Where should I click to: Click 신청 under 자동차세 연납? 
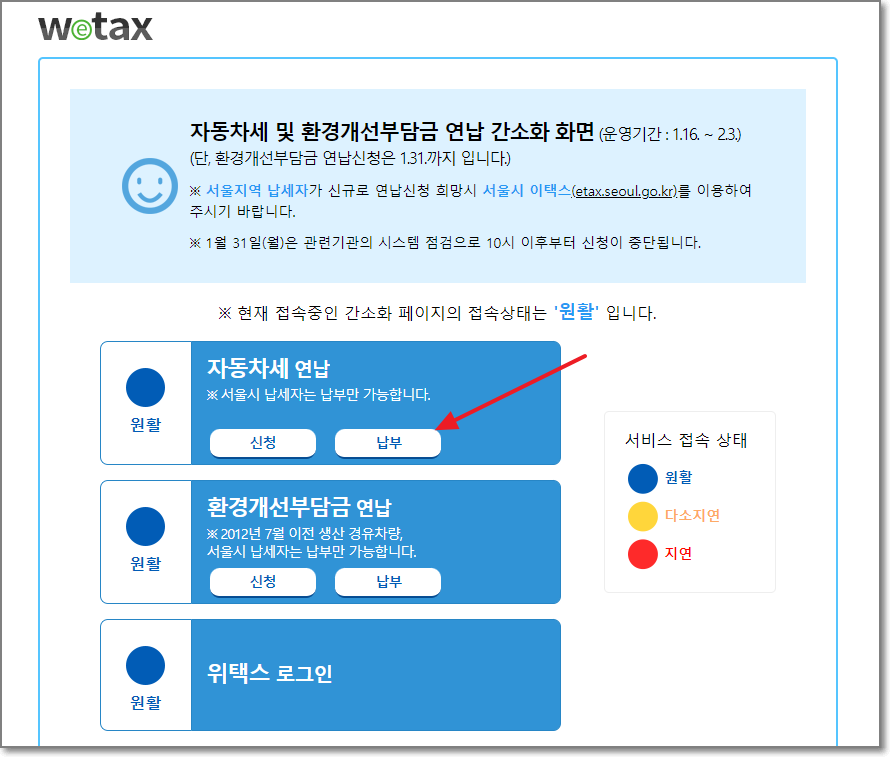click(262, 443)
